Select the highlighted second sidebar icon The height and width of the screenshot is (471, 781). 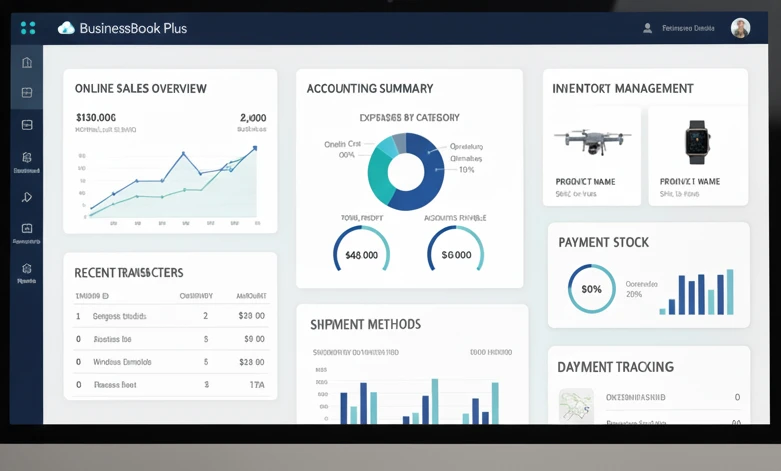(x=27, y=93)
